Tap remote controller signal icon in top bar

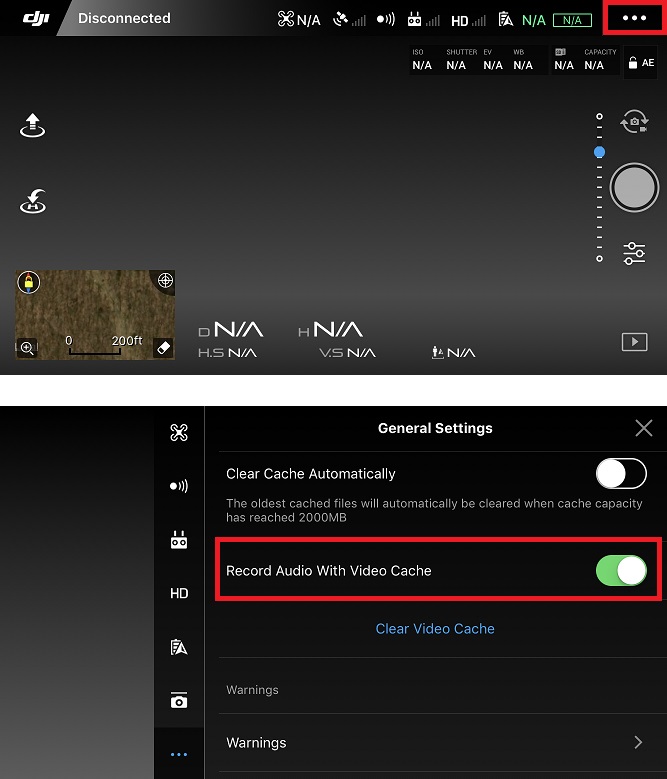423,19
